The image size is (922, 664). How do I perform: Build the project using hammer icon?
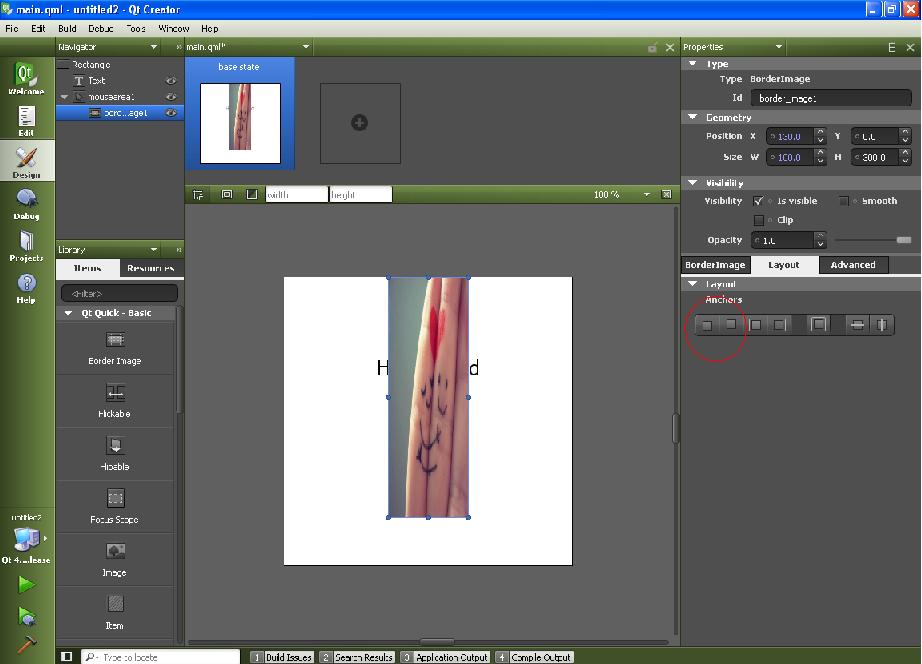(26, 644)
